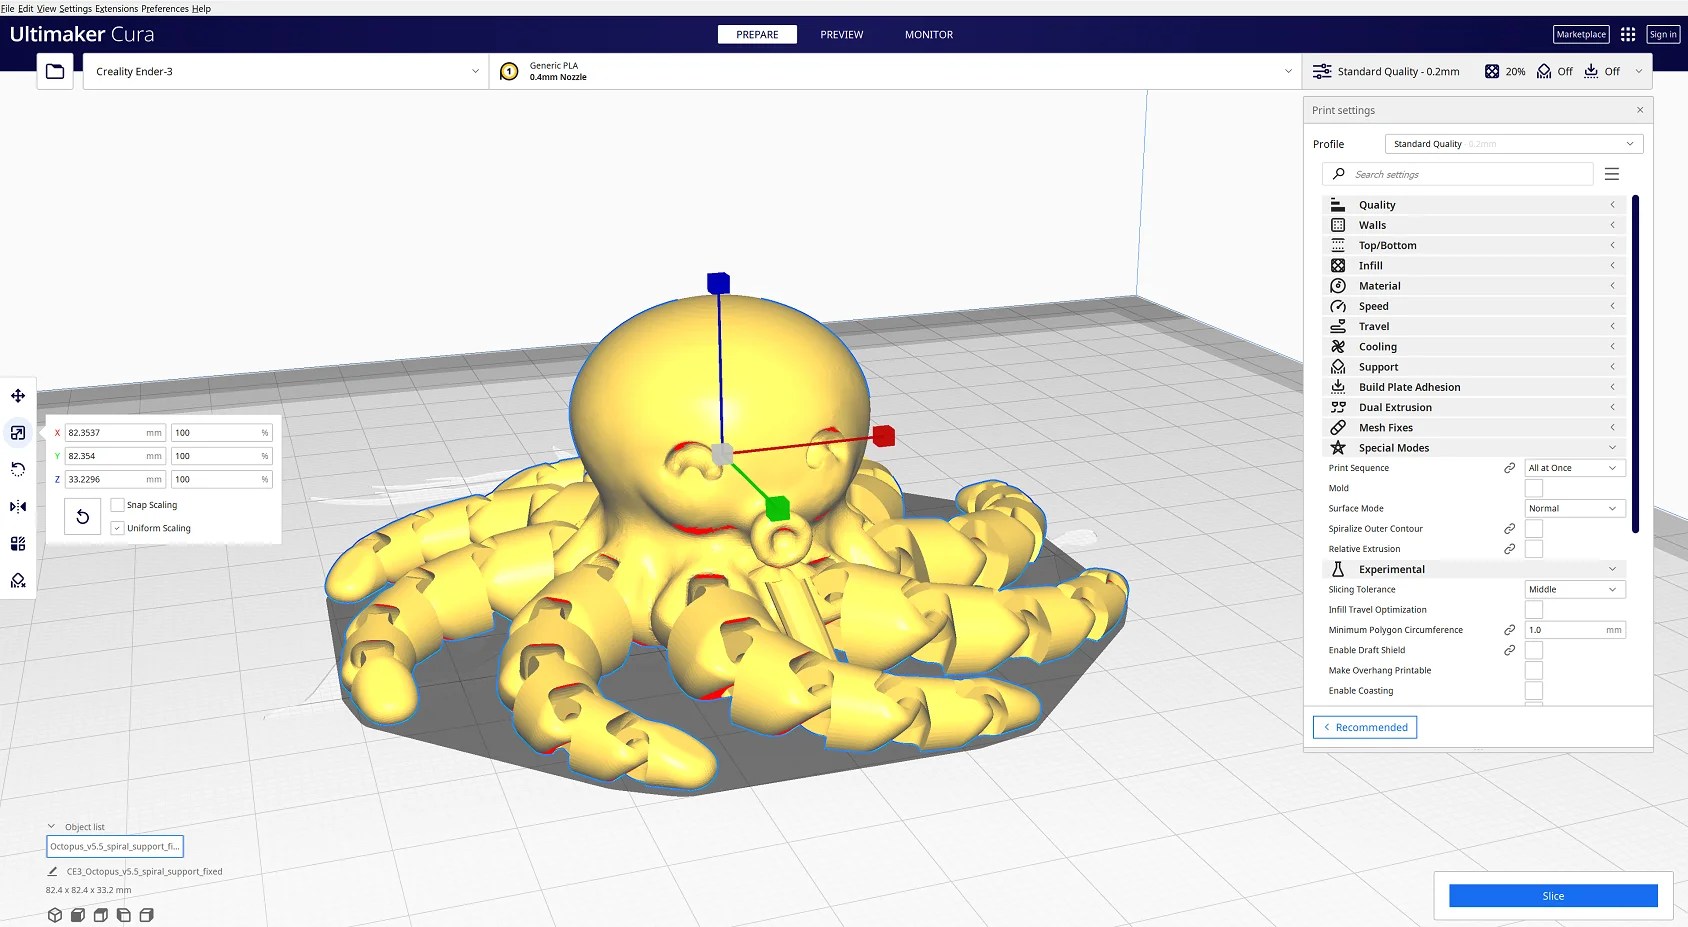Open the File menu
Image resolution: width=1688 pixels, height=927 pixels.
tap(7, 9)
